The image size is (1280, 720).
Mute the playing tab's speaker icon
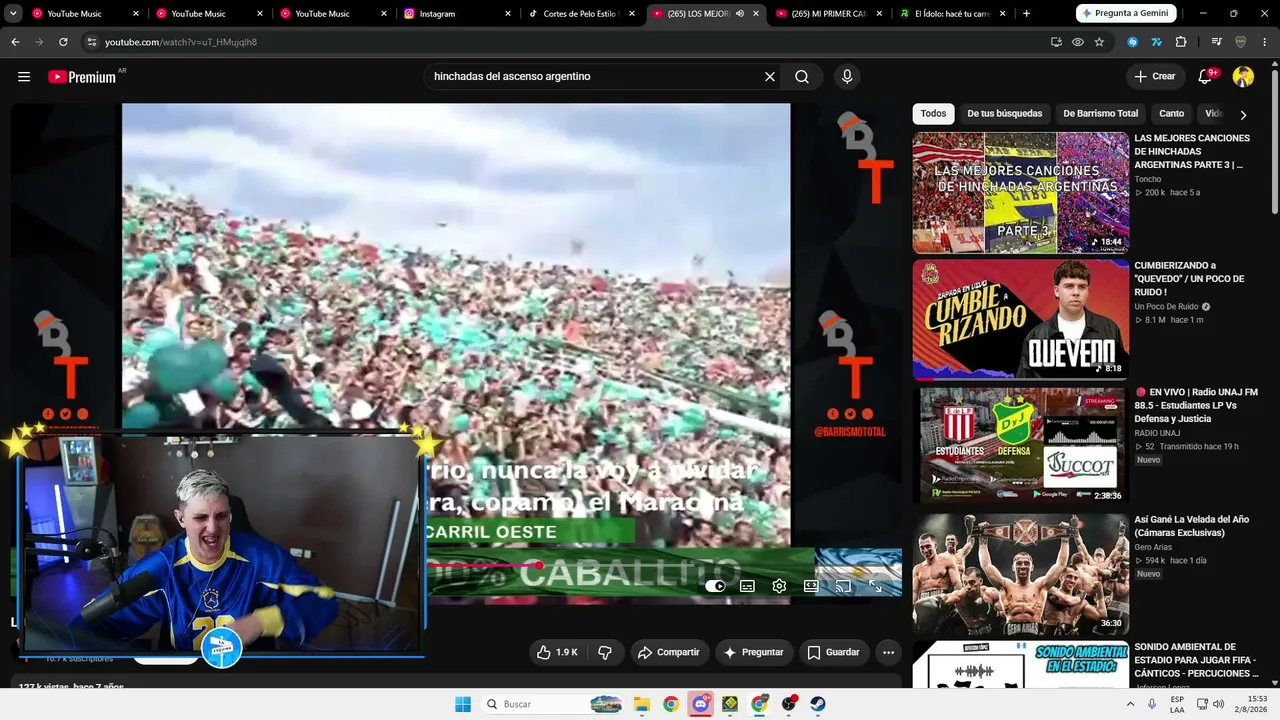point(740,14)
